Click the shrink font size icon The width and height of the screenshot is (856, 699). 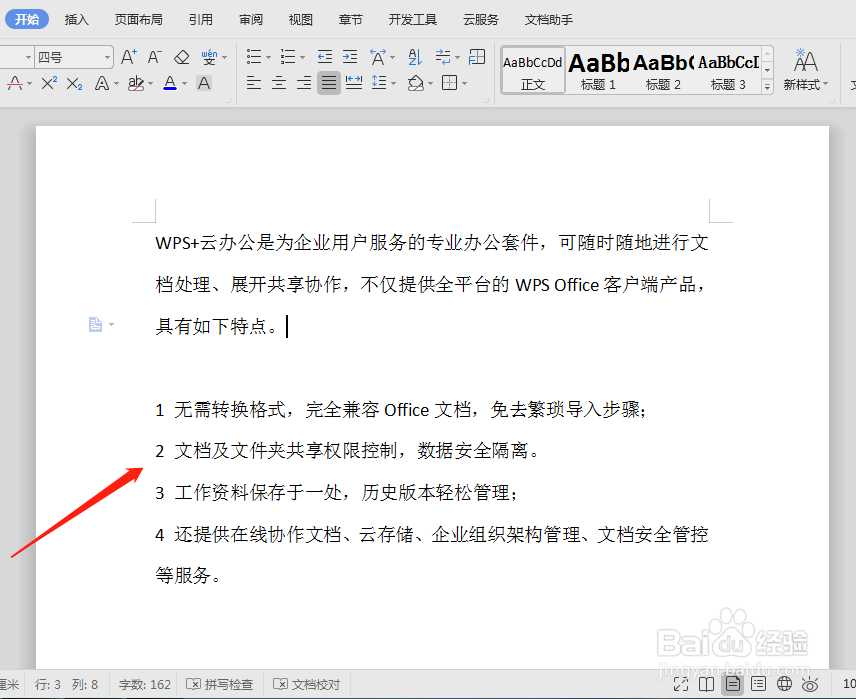(x=154, y=57)
